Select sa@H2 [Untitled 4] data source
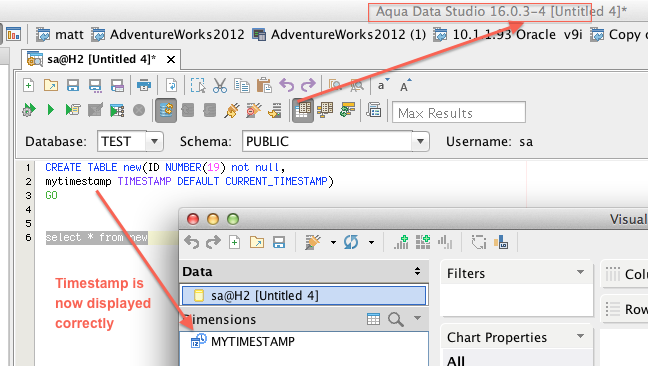 pos(304,296)
